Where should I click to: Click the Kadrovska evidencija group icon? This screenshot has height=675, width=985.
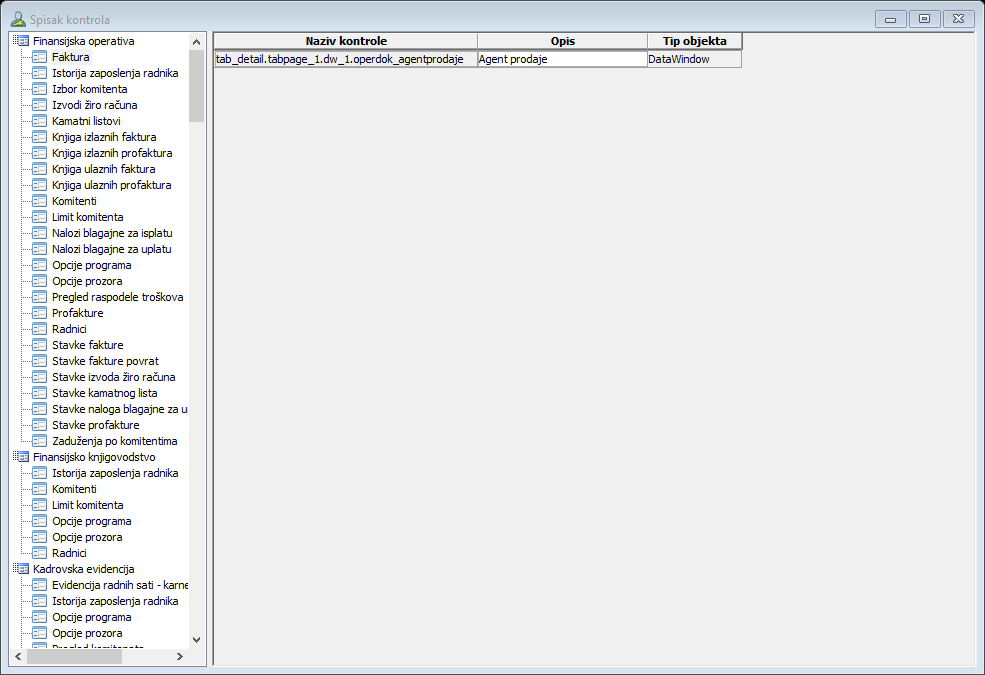pyautogui.click(x=21, y=569)
